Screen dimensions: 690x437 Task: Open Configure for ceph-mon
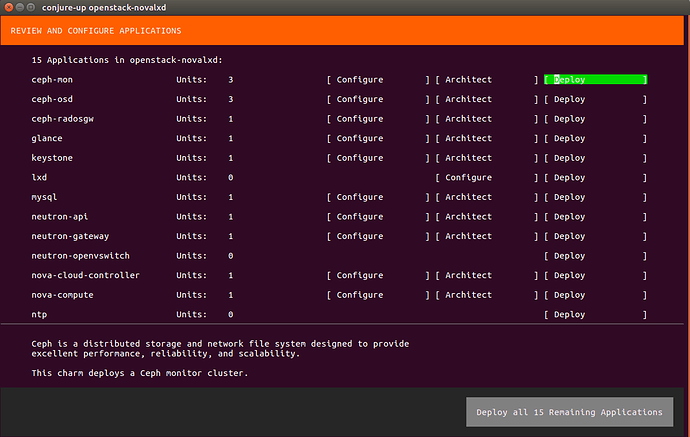[378, 80]
